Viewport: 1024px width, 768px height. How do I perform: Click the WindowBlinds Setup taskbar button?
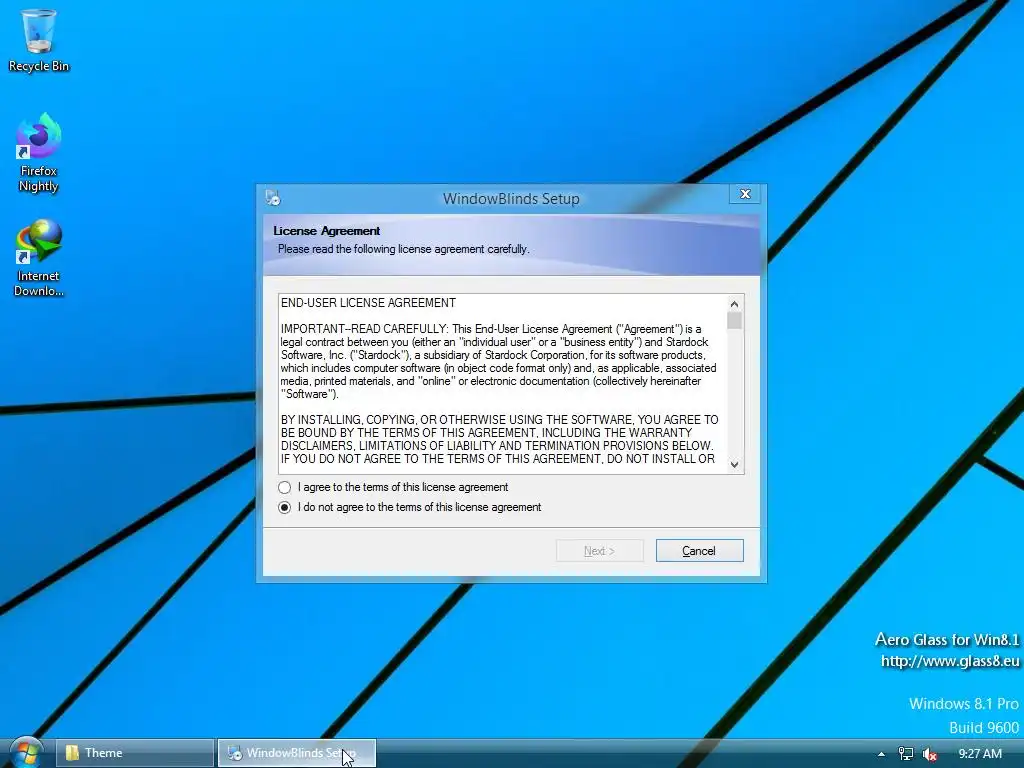point(296,753)
